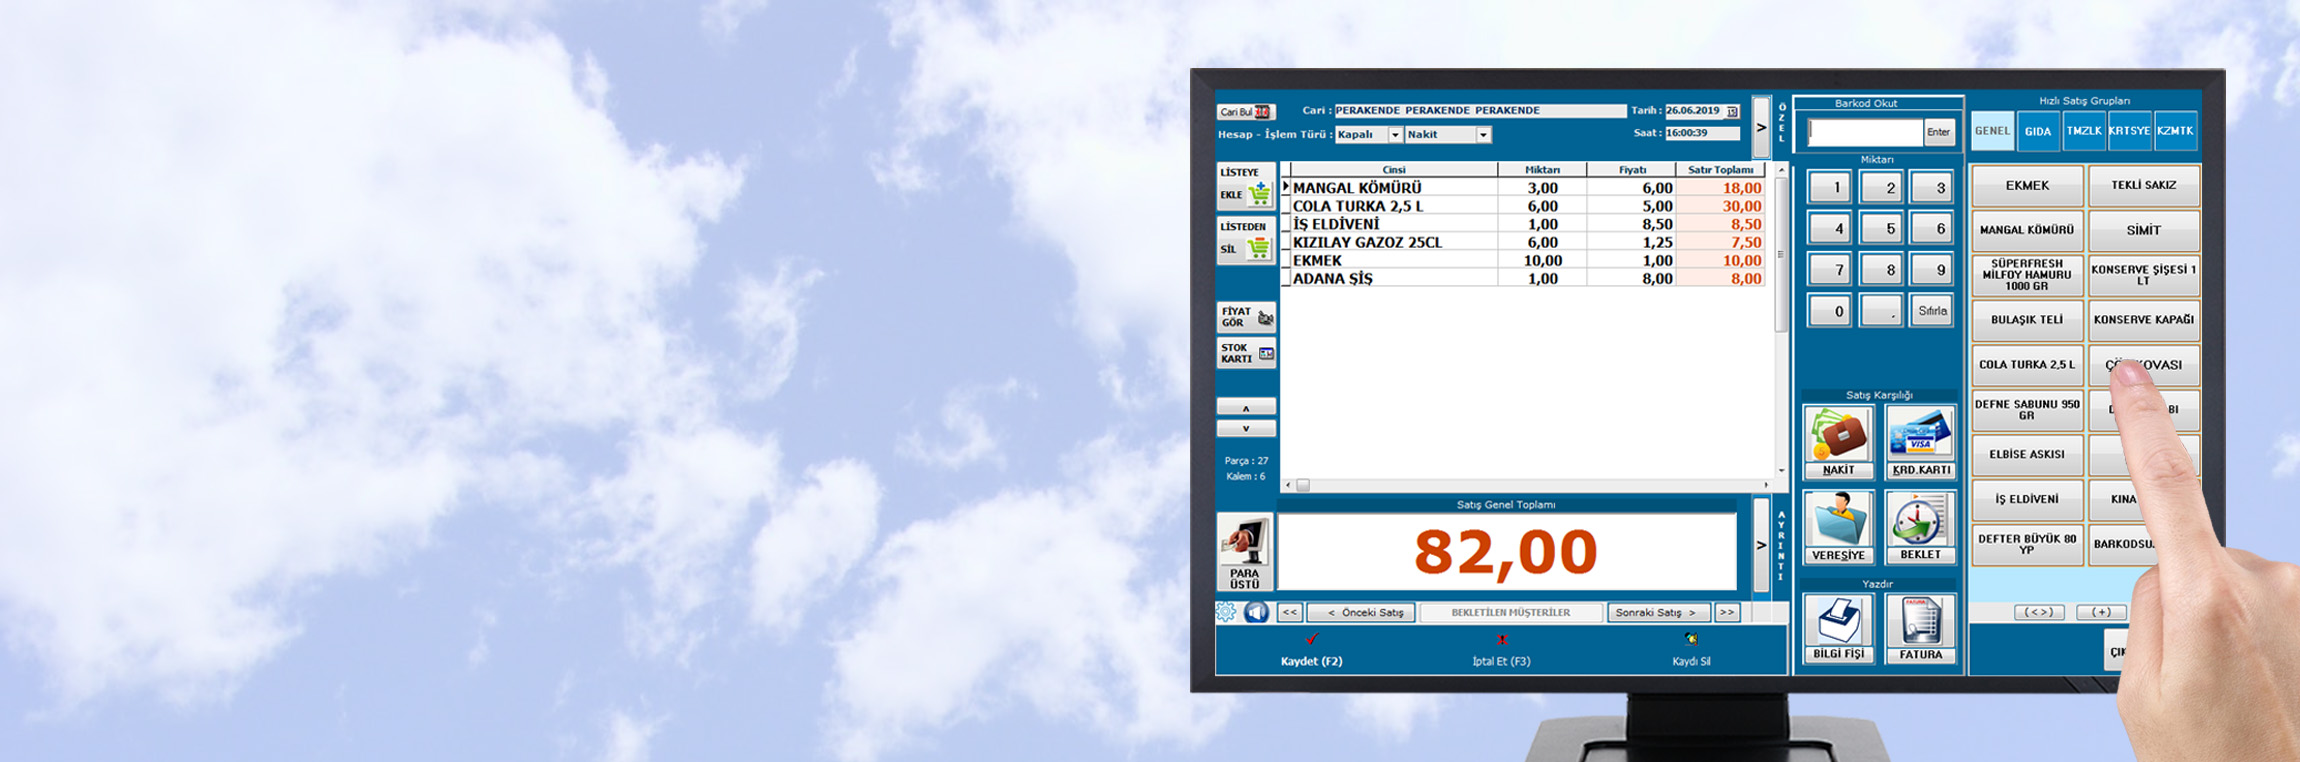The image size is (2300, 762).
Task: Choose Veresiye credit sale option
Action: [1838, 527]
